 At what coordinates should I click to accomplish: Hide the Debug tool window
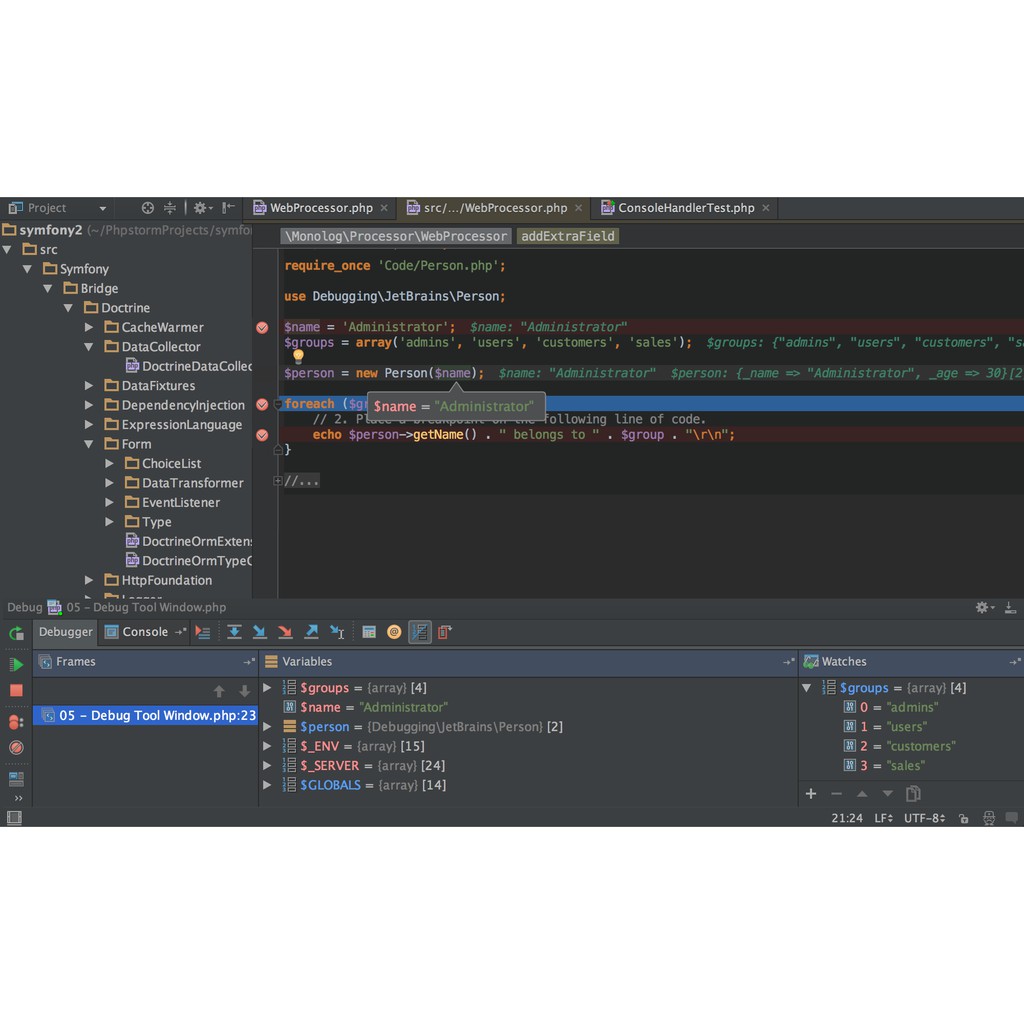[x=1010, y=607]
